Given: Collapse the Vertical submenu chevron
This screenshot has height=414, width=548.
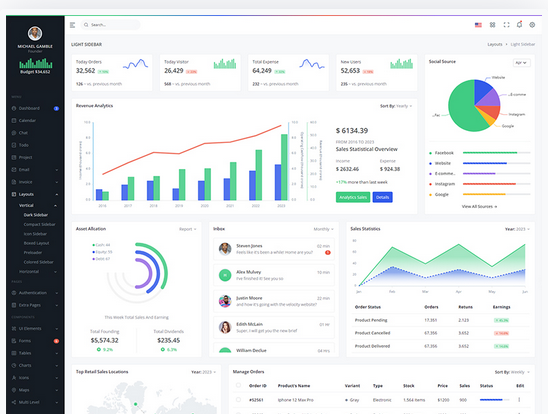Looking at the screenshot, I should coord(55,205).
